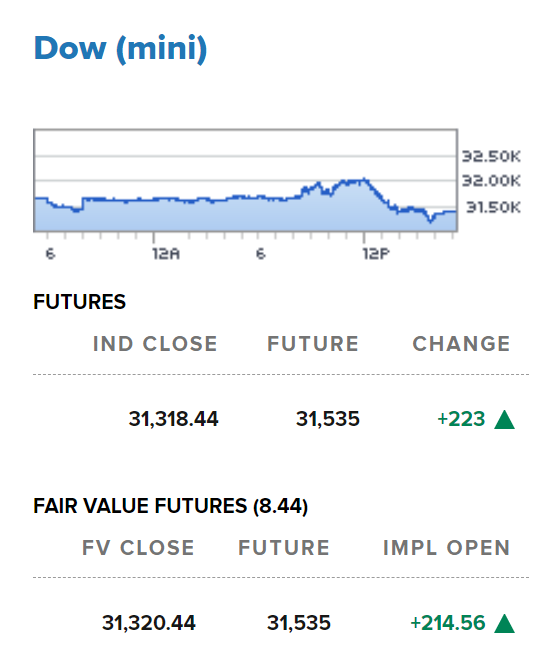Click the FAIR VALUE FUTURES (8.44) heading

point(171,506)
